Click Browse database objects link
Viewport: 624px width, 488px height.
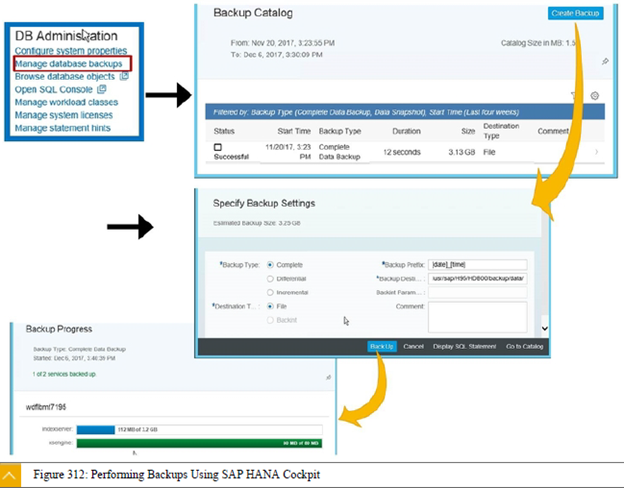coord(64,76)
